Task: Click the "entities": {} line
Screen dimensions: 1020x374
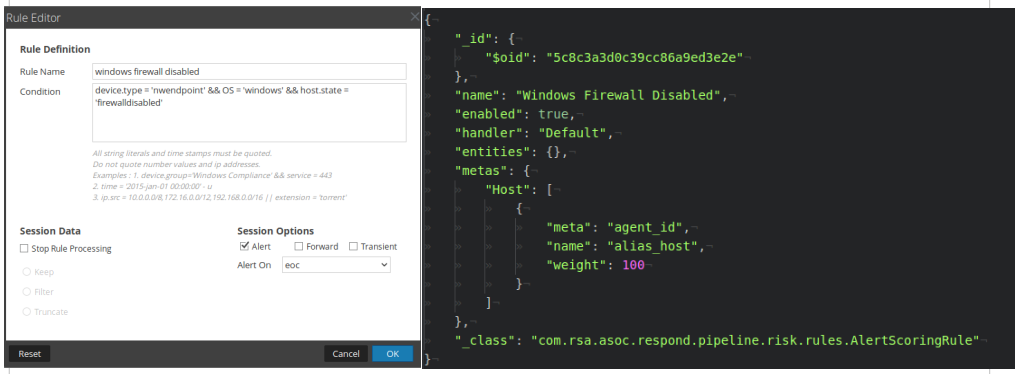Action: (x=511, y=152)
